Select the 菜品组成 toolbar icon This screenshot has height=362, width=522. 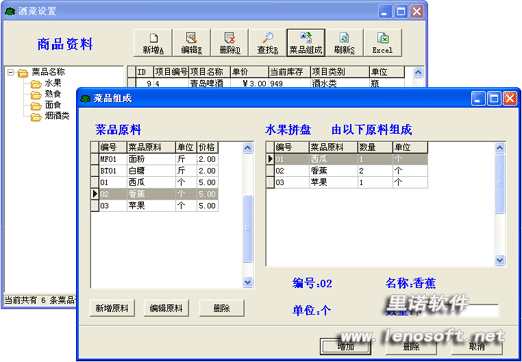[x=306, y=43]
